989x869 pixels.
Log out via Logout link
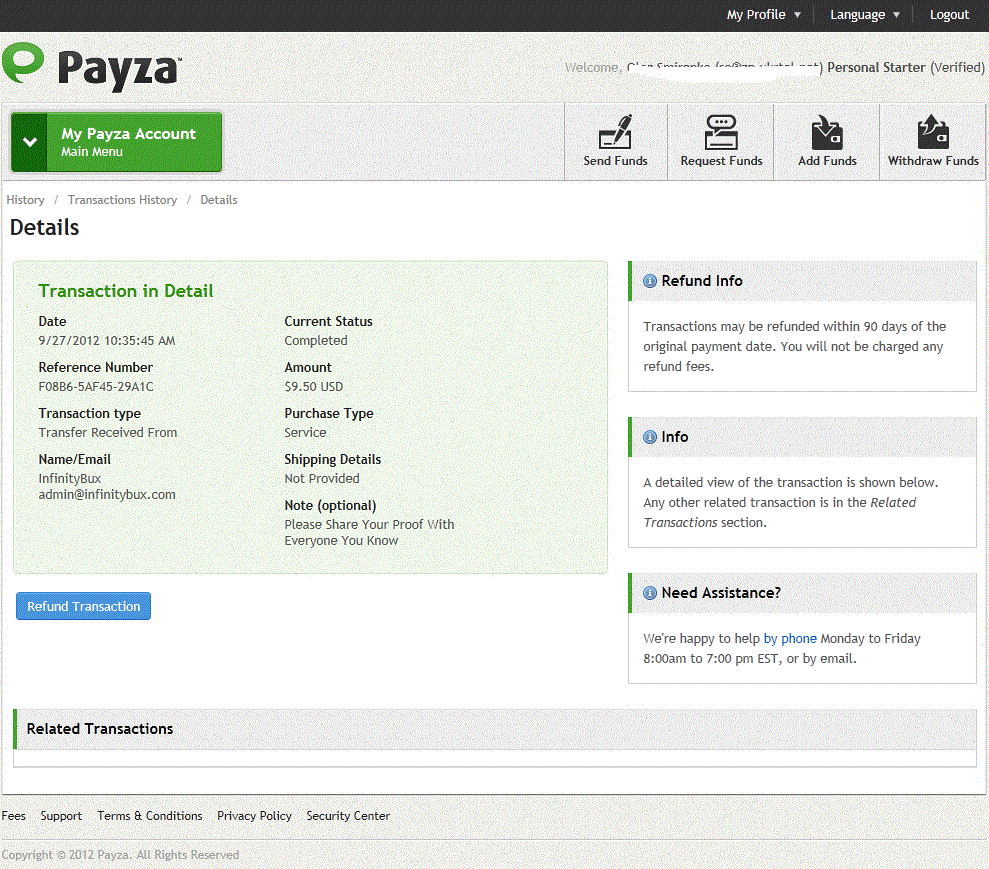pyautogui.click(x=949, y=15)
